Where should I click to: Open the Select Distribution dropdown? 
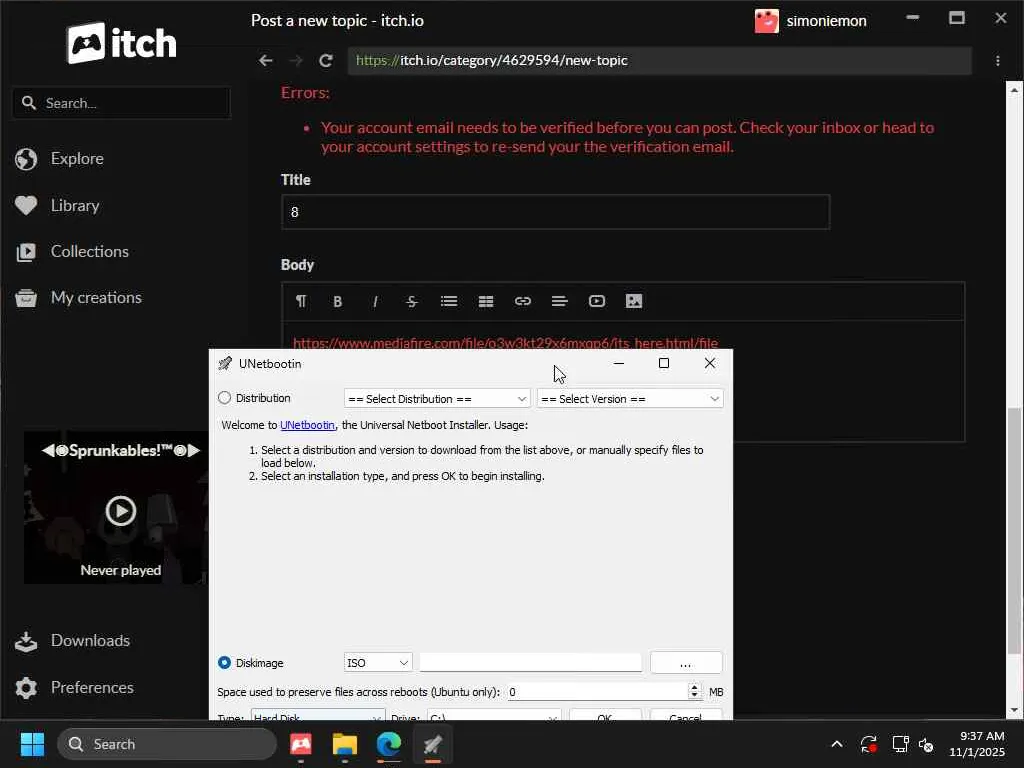(x=437, y=399)
